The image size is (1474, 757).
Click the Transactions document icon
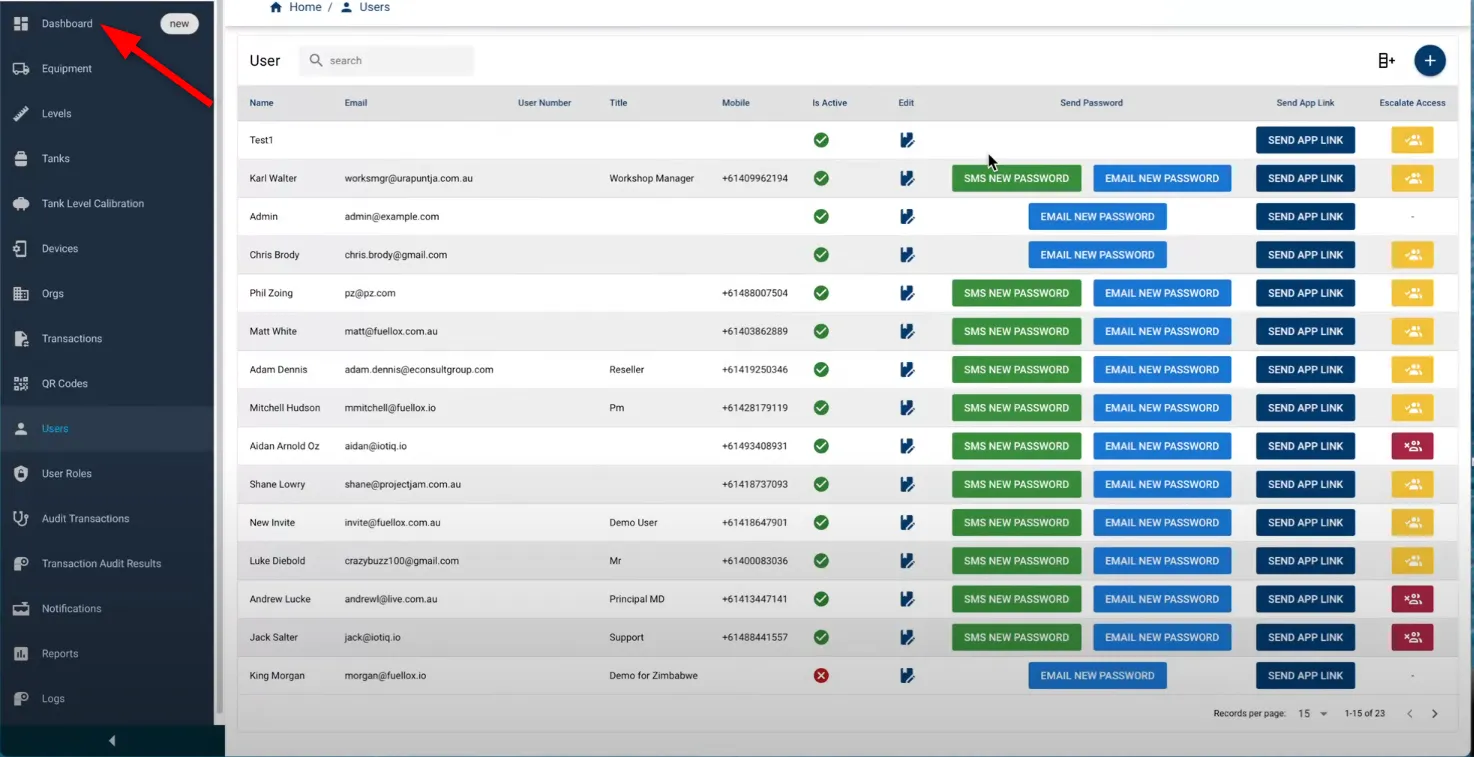coord(20,339)
